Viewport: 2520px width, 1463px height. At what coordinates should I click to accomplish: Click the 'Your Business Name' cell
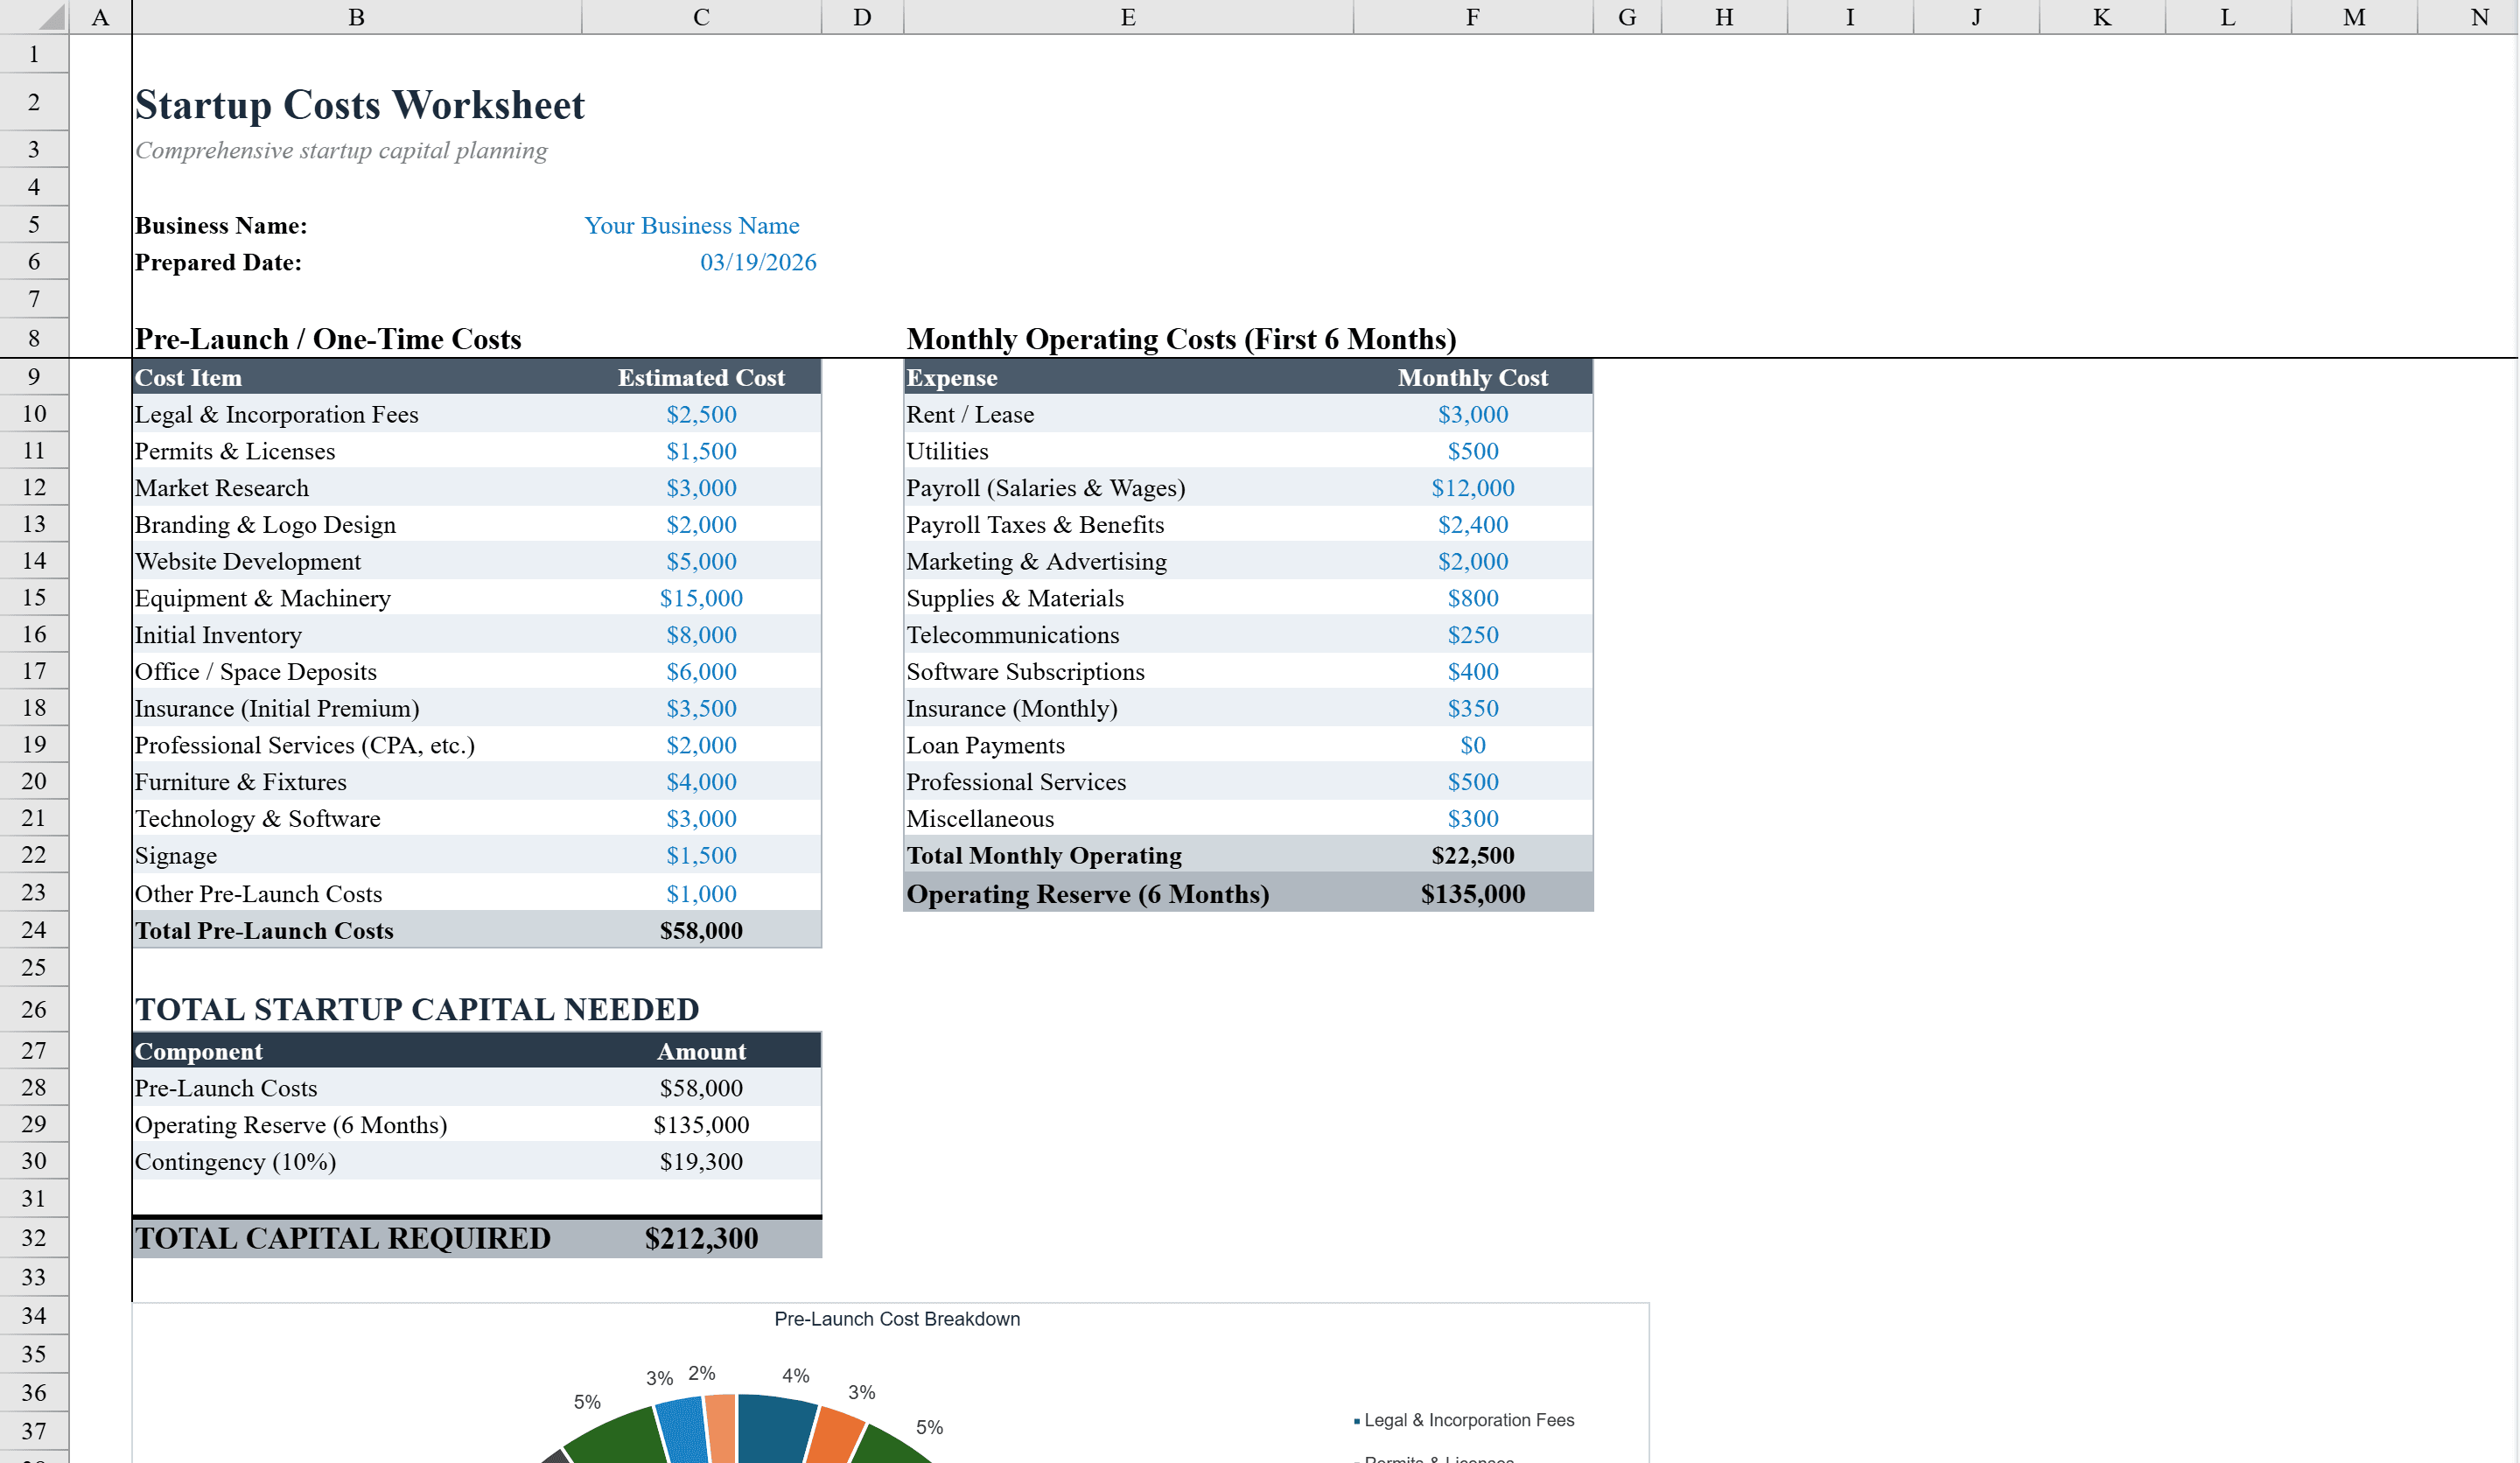[692, 225]
